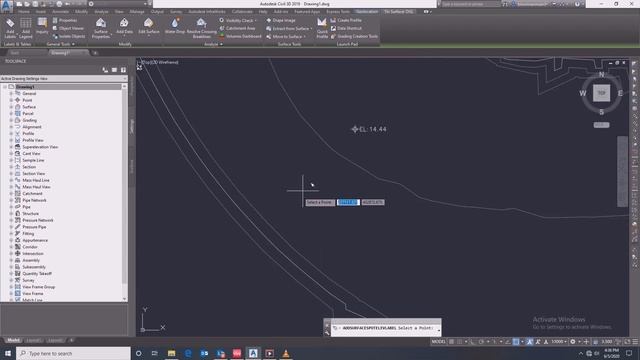Expand the Pipe Network tree node
This screenshot has width=640, height=360.
pyautogui.click(x=11, y=200)
